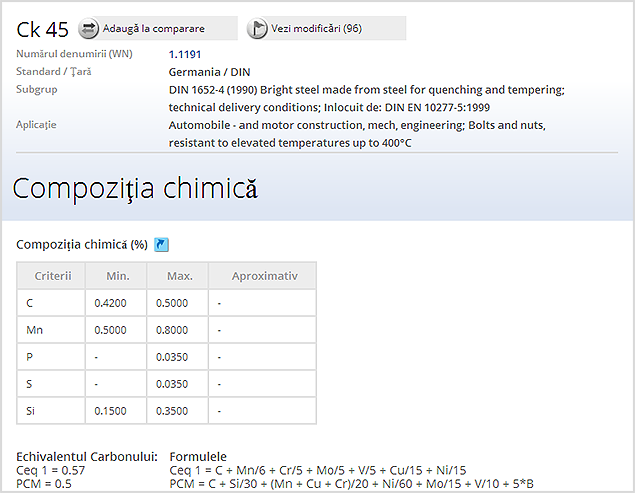
Task: Click the Max. column header
Action: point(180,276)
